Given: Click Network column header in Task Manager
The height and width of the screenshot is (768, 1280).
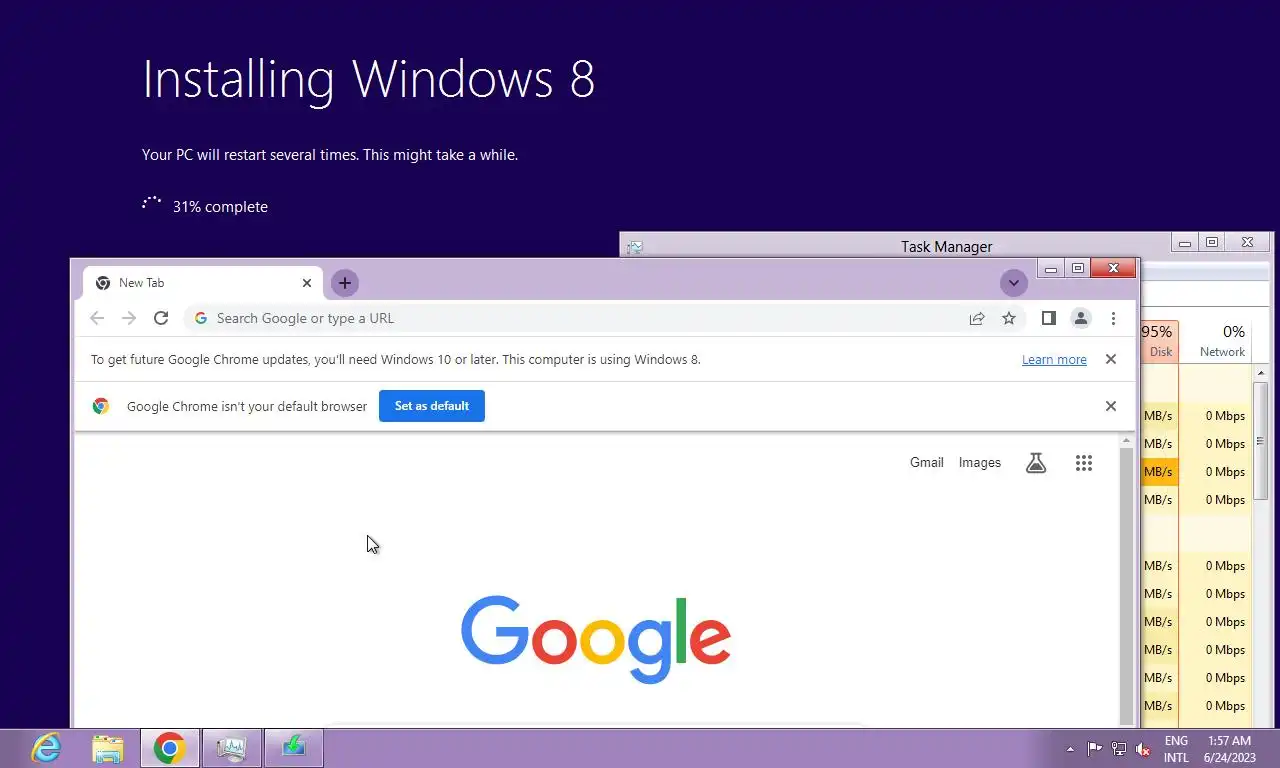Looking at the screenshot, I should click(1215, 342).
